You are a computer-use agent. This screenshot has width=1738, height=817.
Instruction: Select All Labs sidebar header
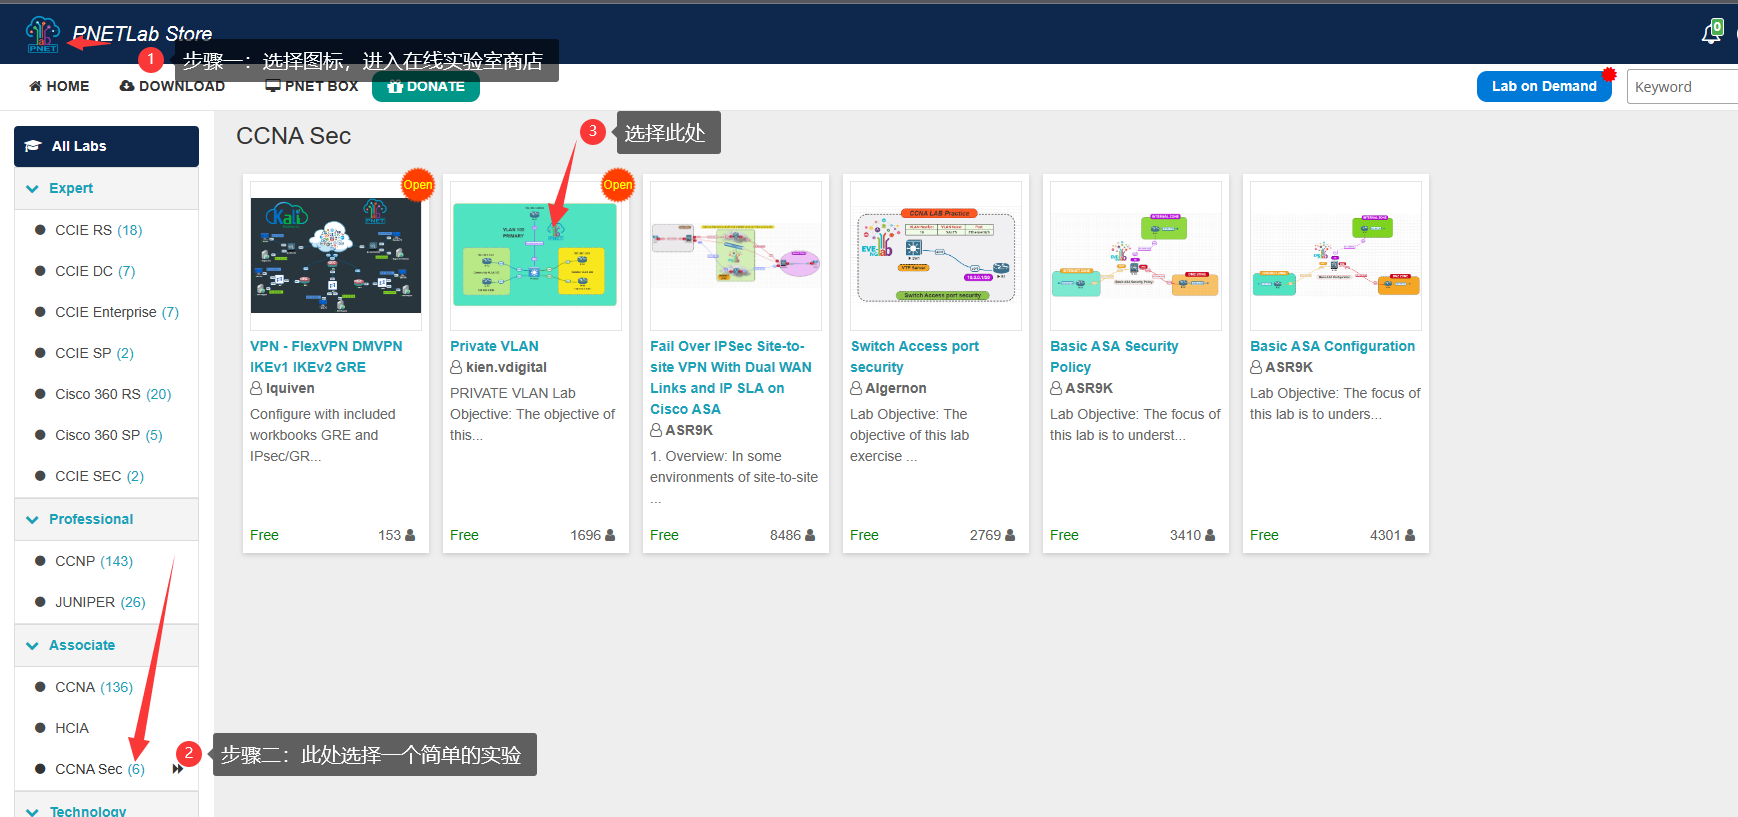coord(106,146)
